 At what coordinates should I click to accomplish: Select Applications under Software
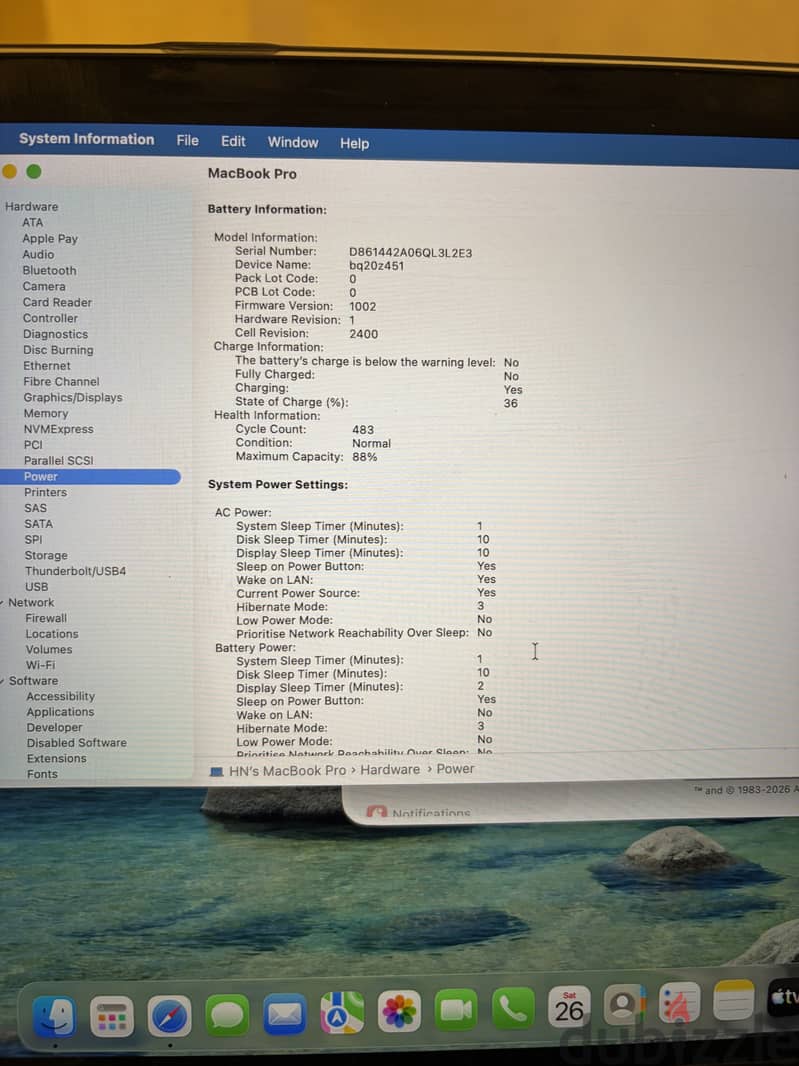click(61, 712)
